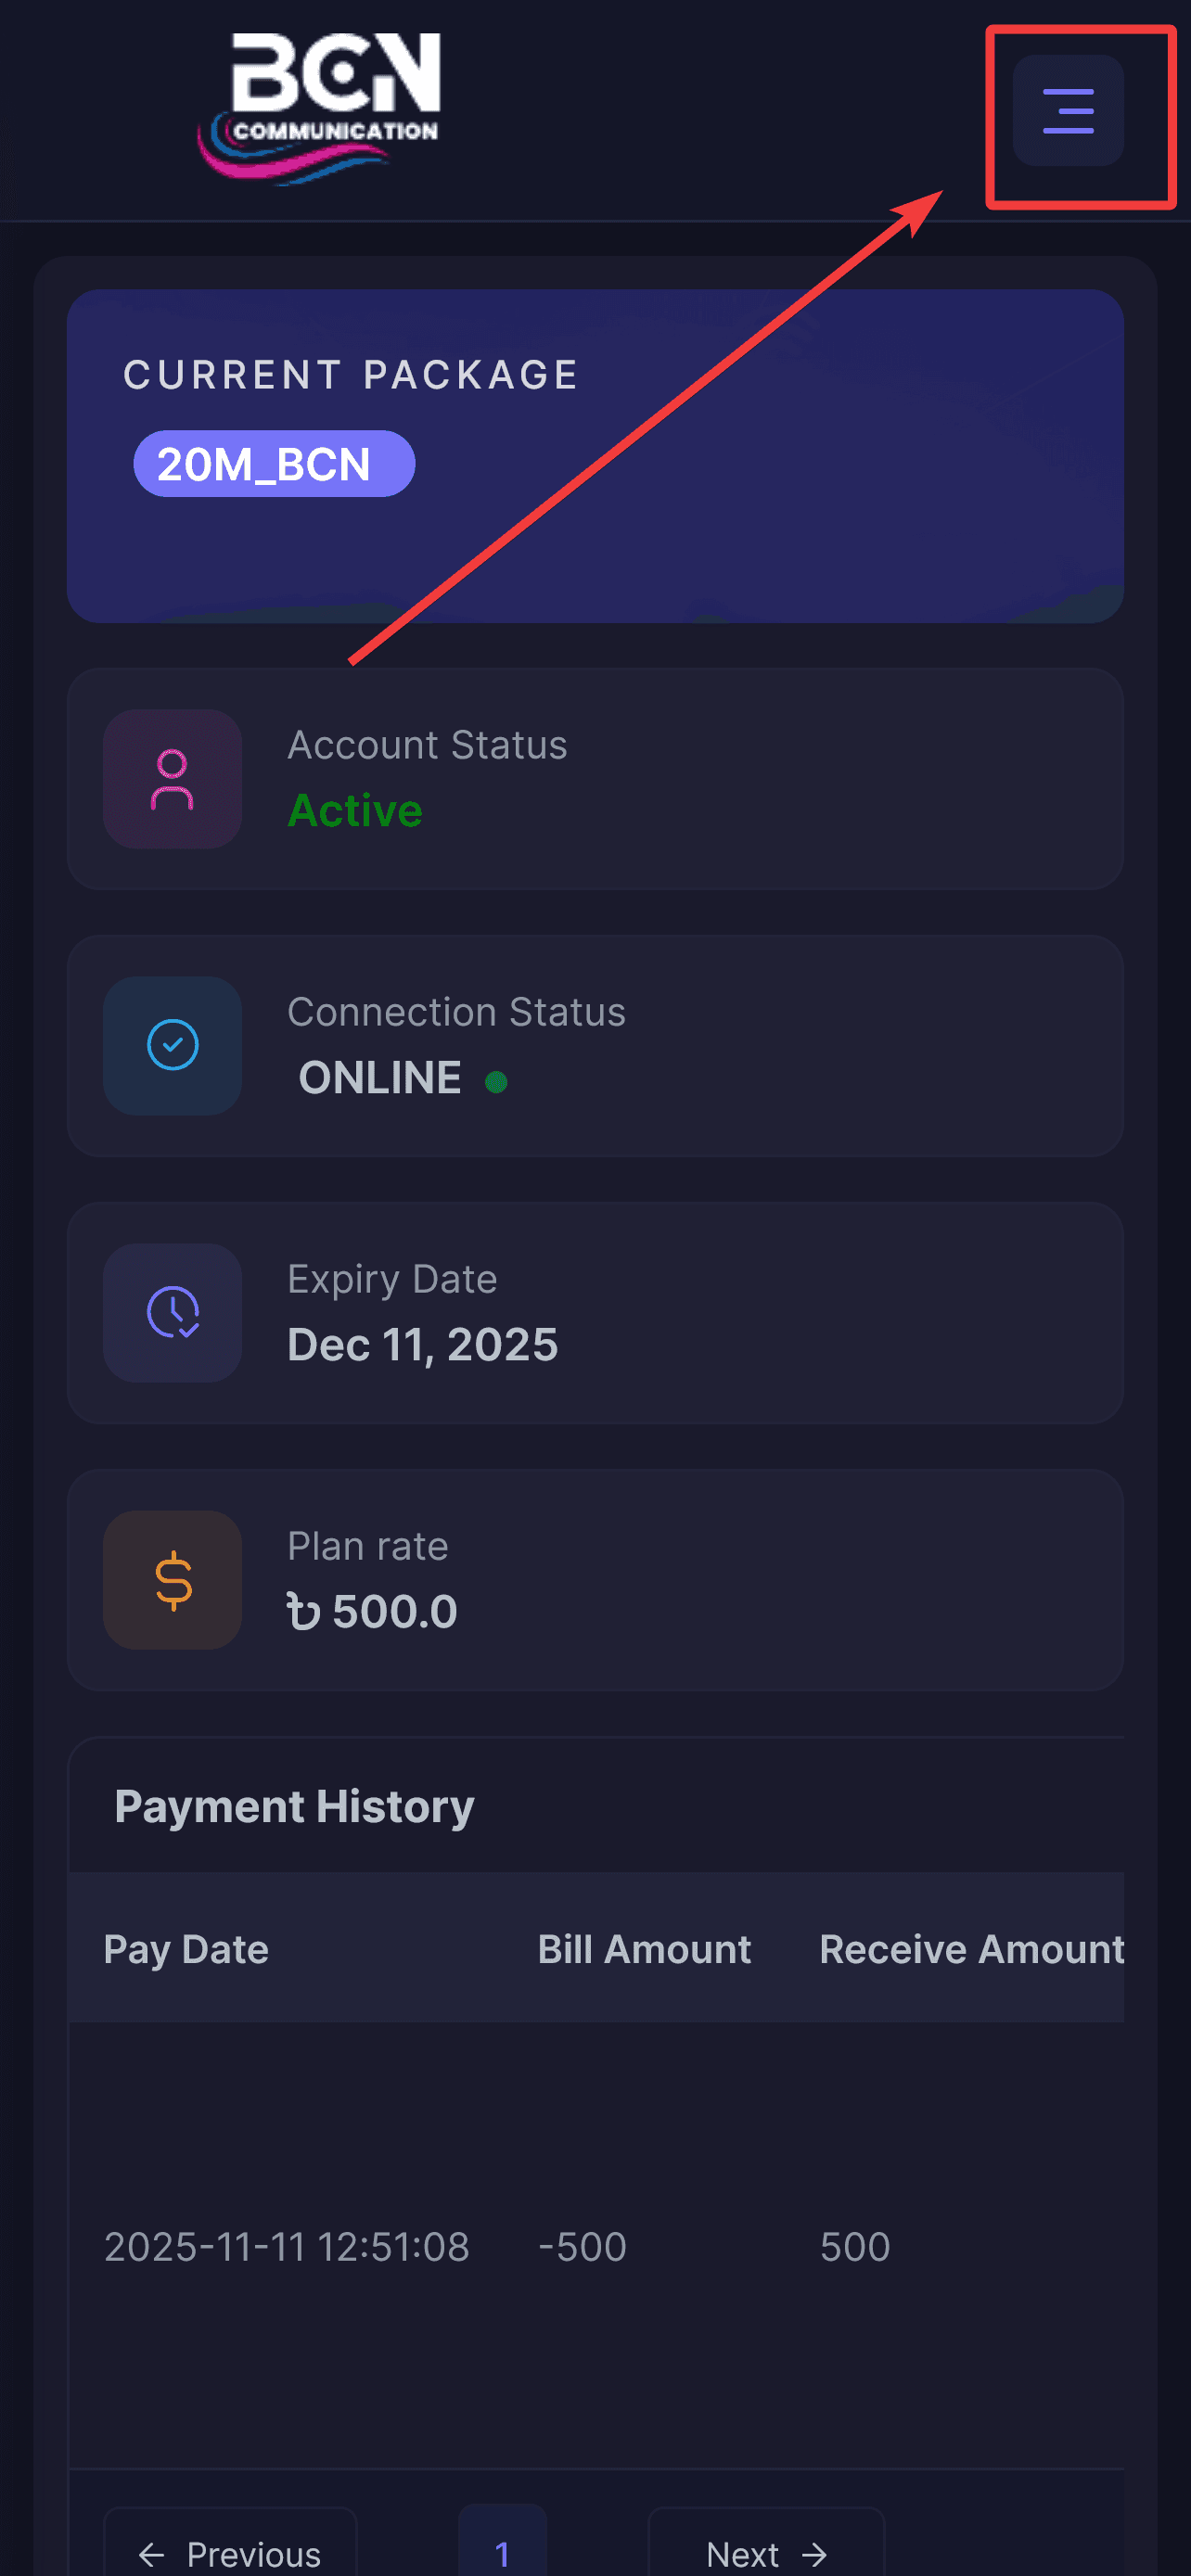Click the green online indicator dot
Viewport: 1191px width, 2576px height.
(x=495, y=1081)
